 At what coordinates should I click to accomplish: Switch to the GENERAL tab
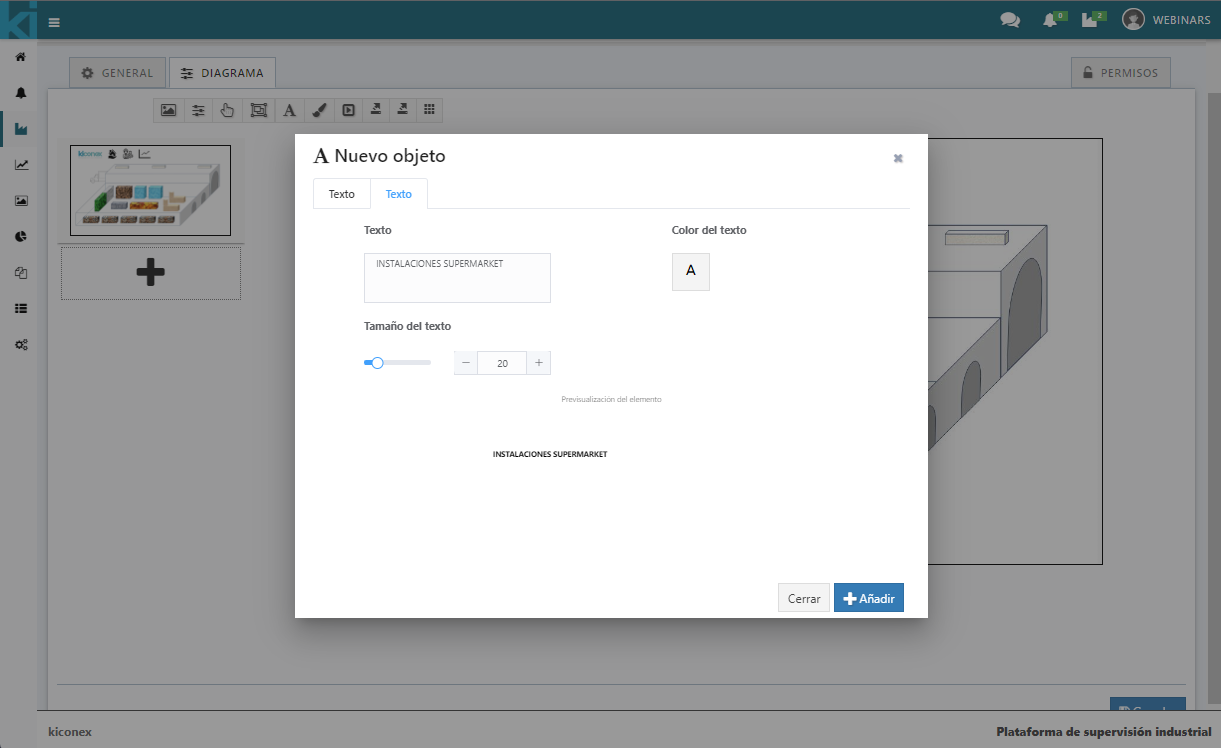[x=117, y=73]
